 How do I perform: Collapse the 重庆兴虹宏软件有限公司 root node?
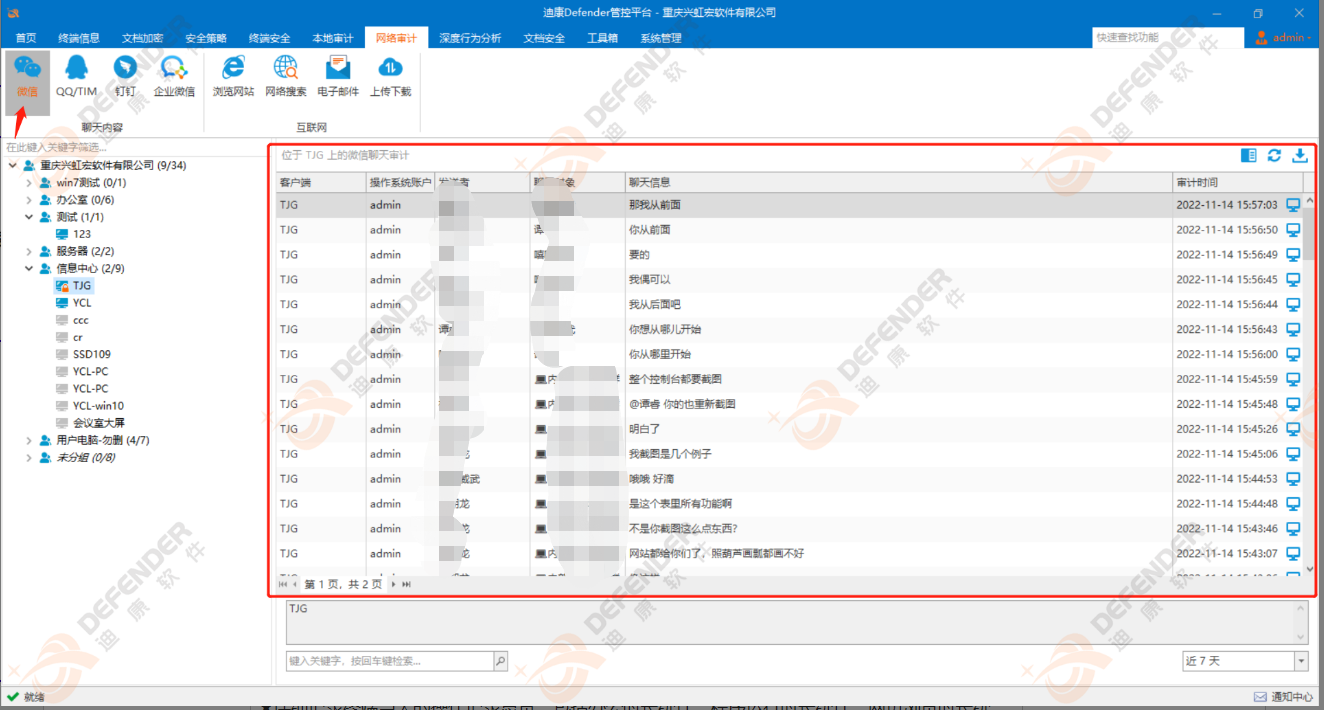[12, 165]
